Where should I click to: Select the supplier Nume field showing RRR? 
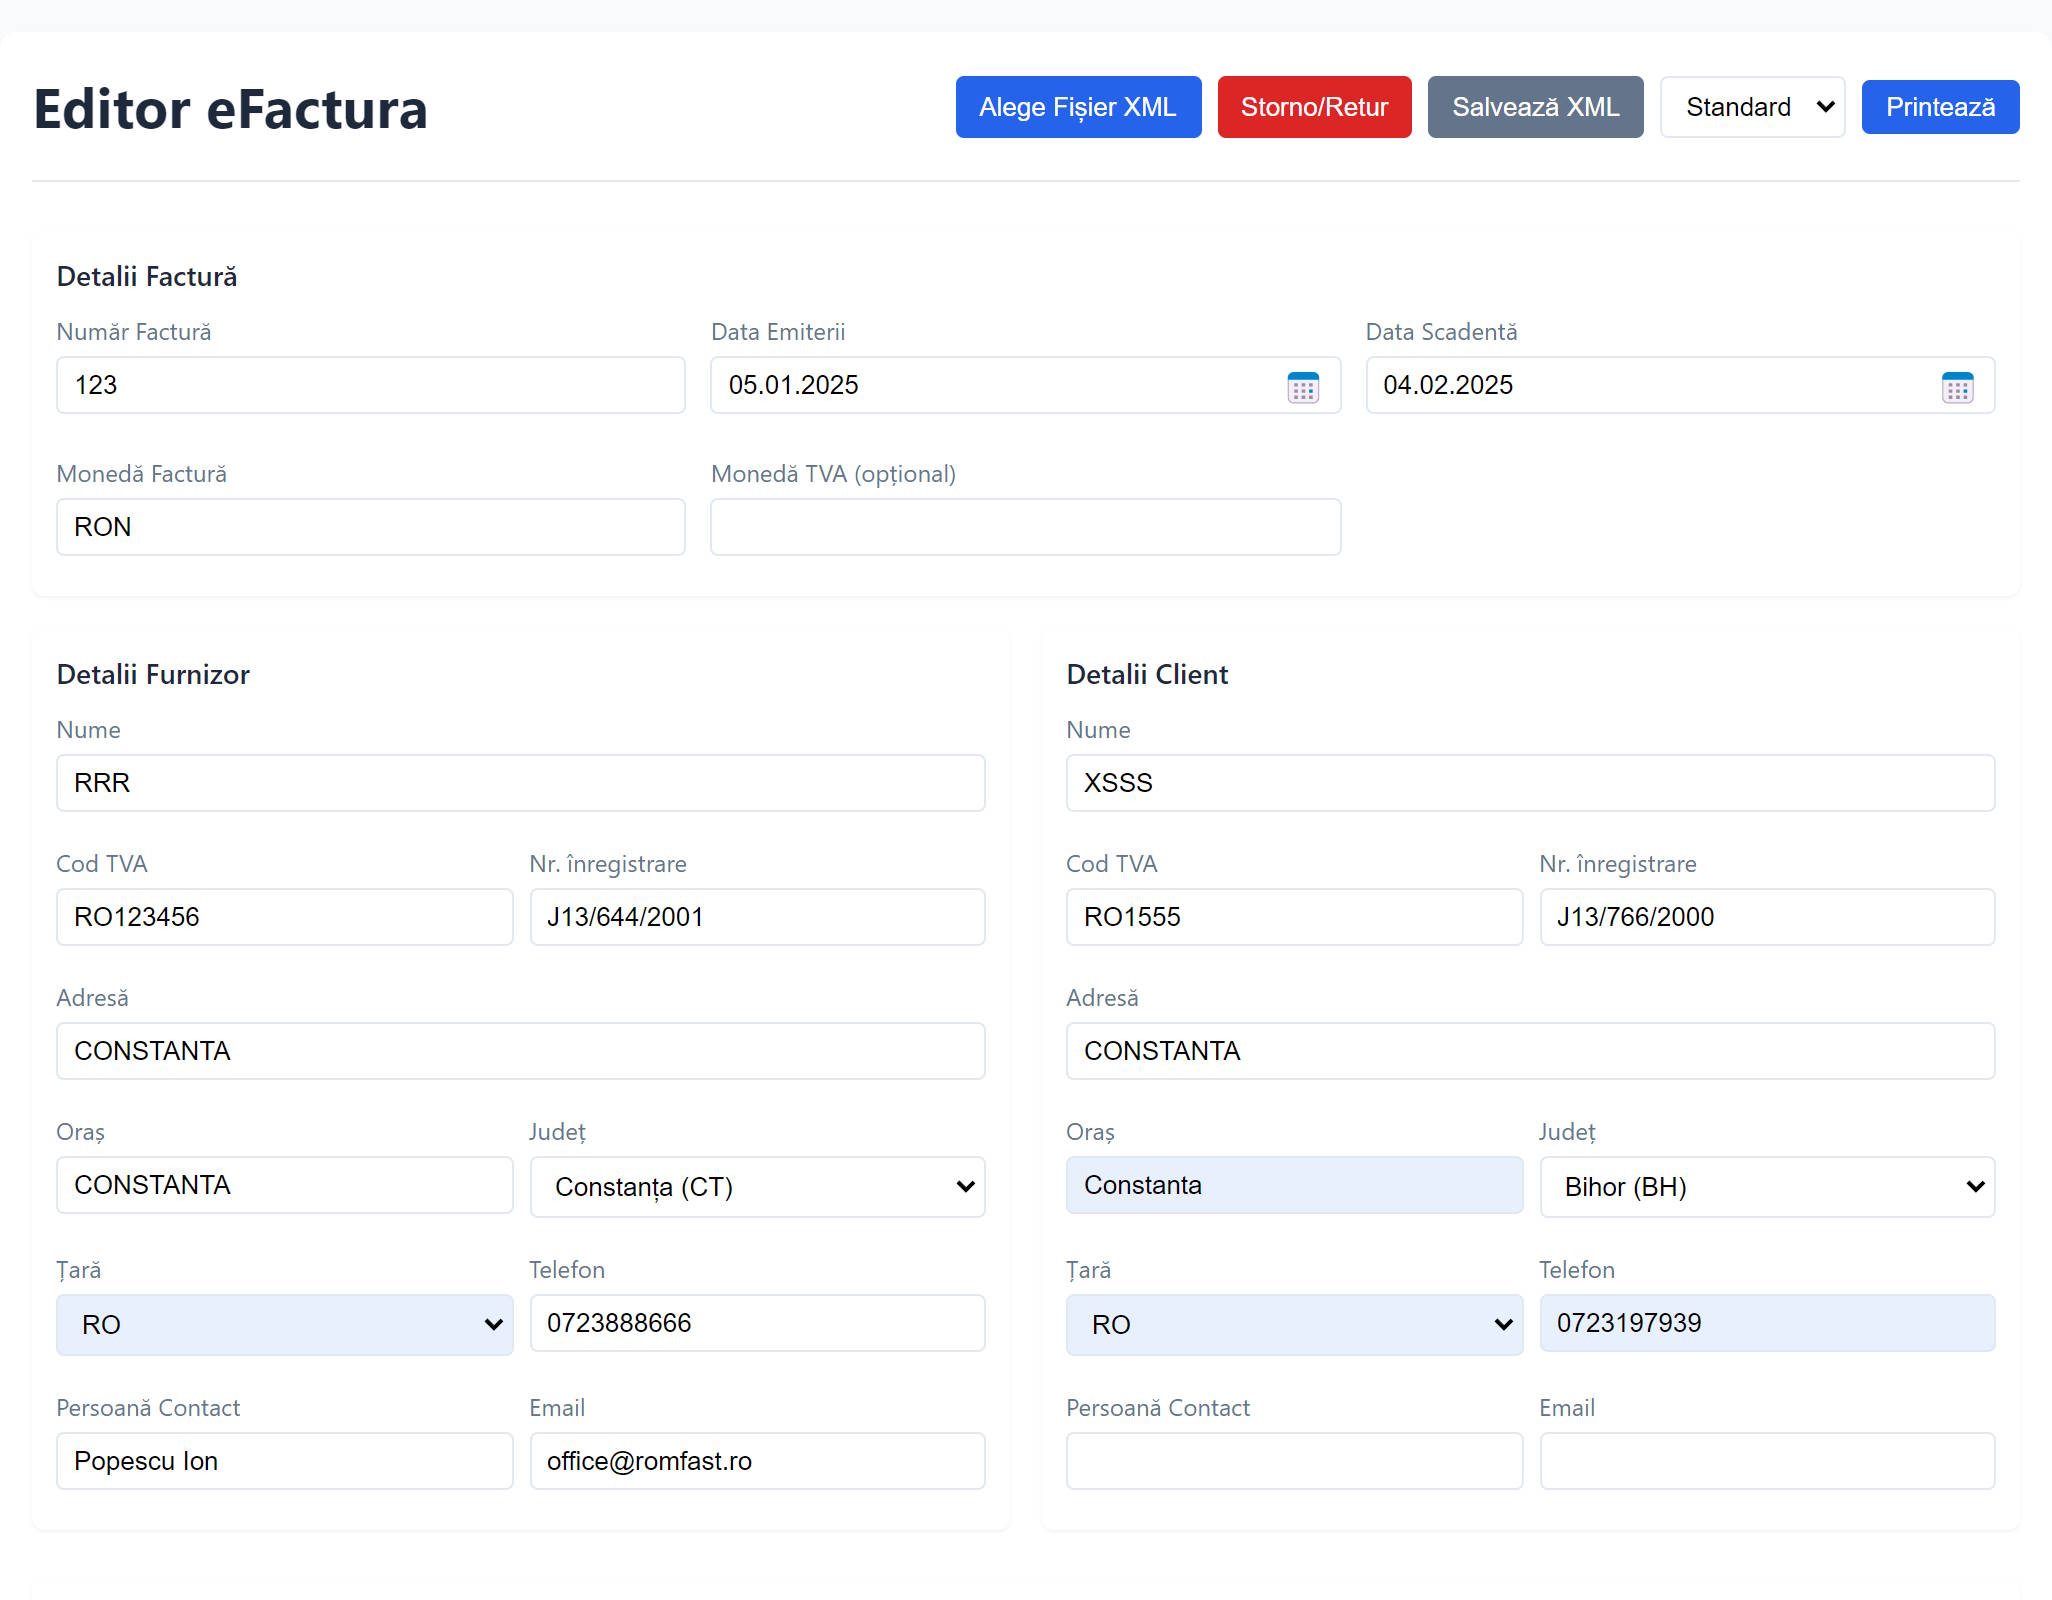pos(520,783)
